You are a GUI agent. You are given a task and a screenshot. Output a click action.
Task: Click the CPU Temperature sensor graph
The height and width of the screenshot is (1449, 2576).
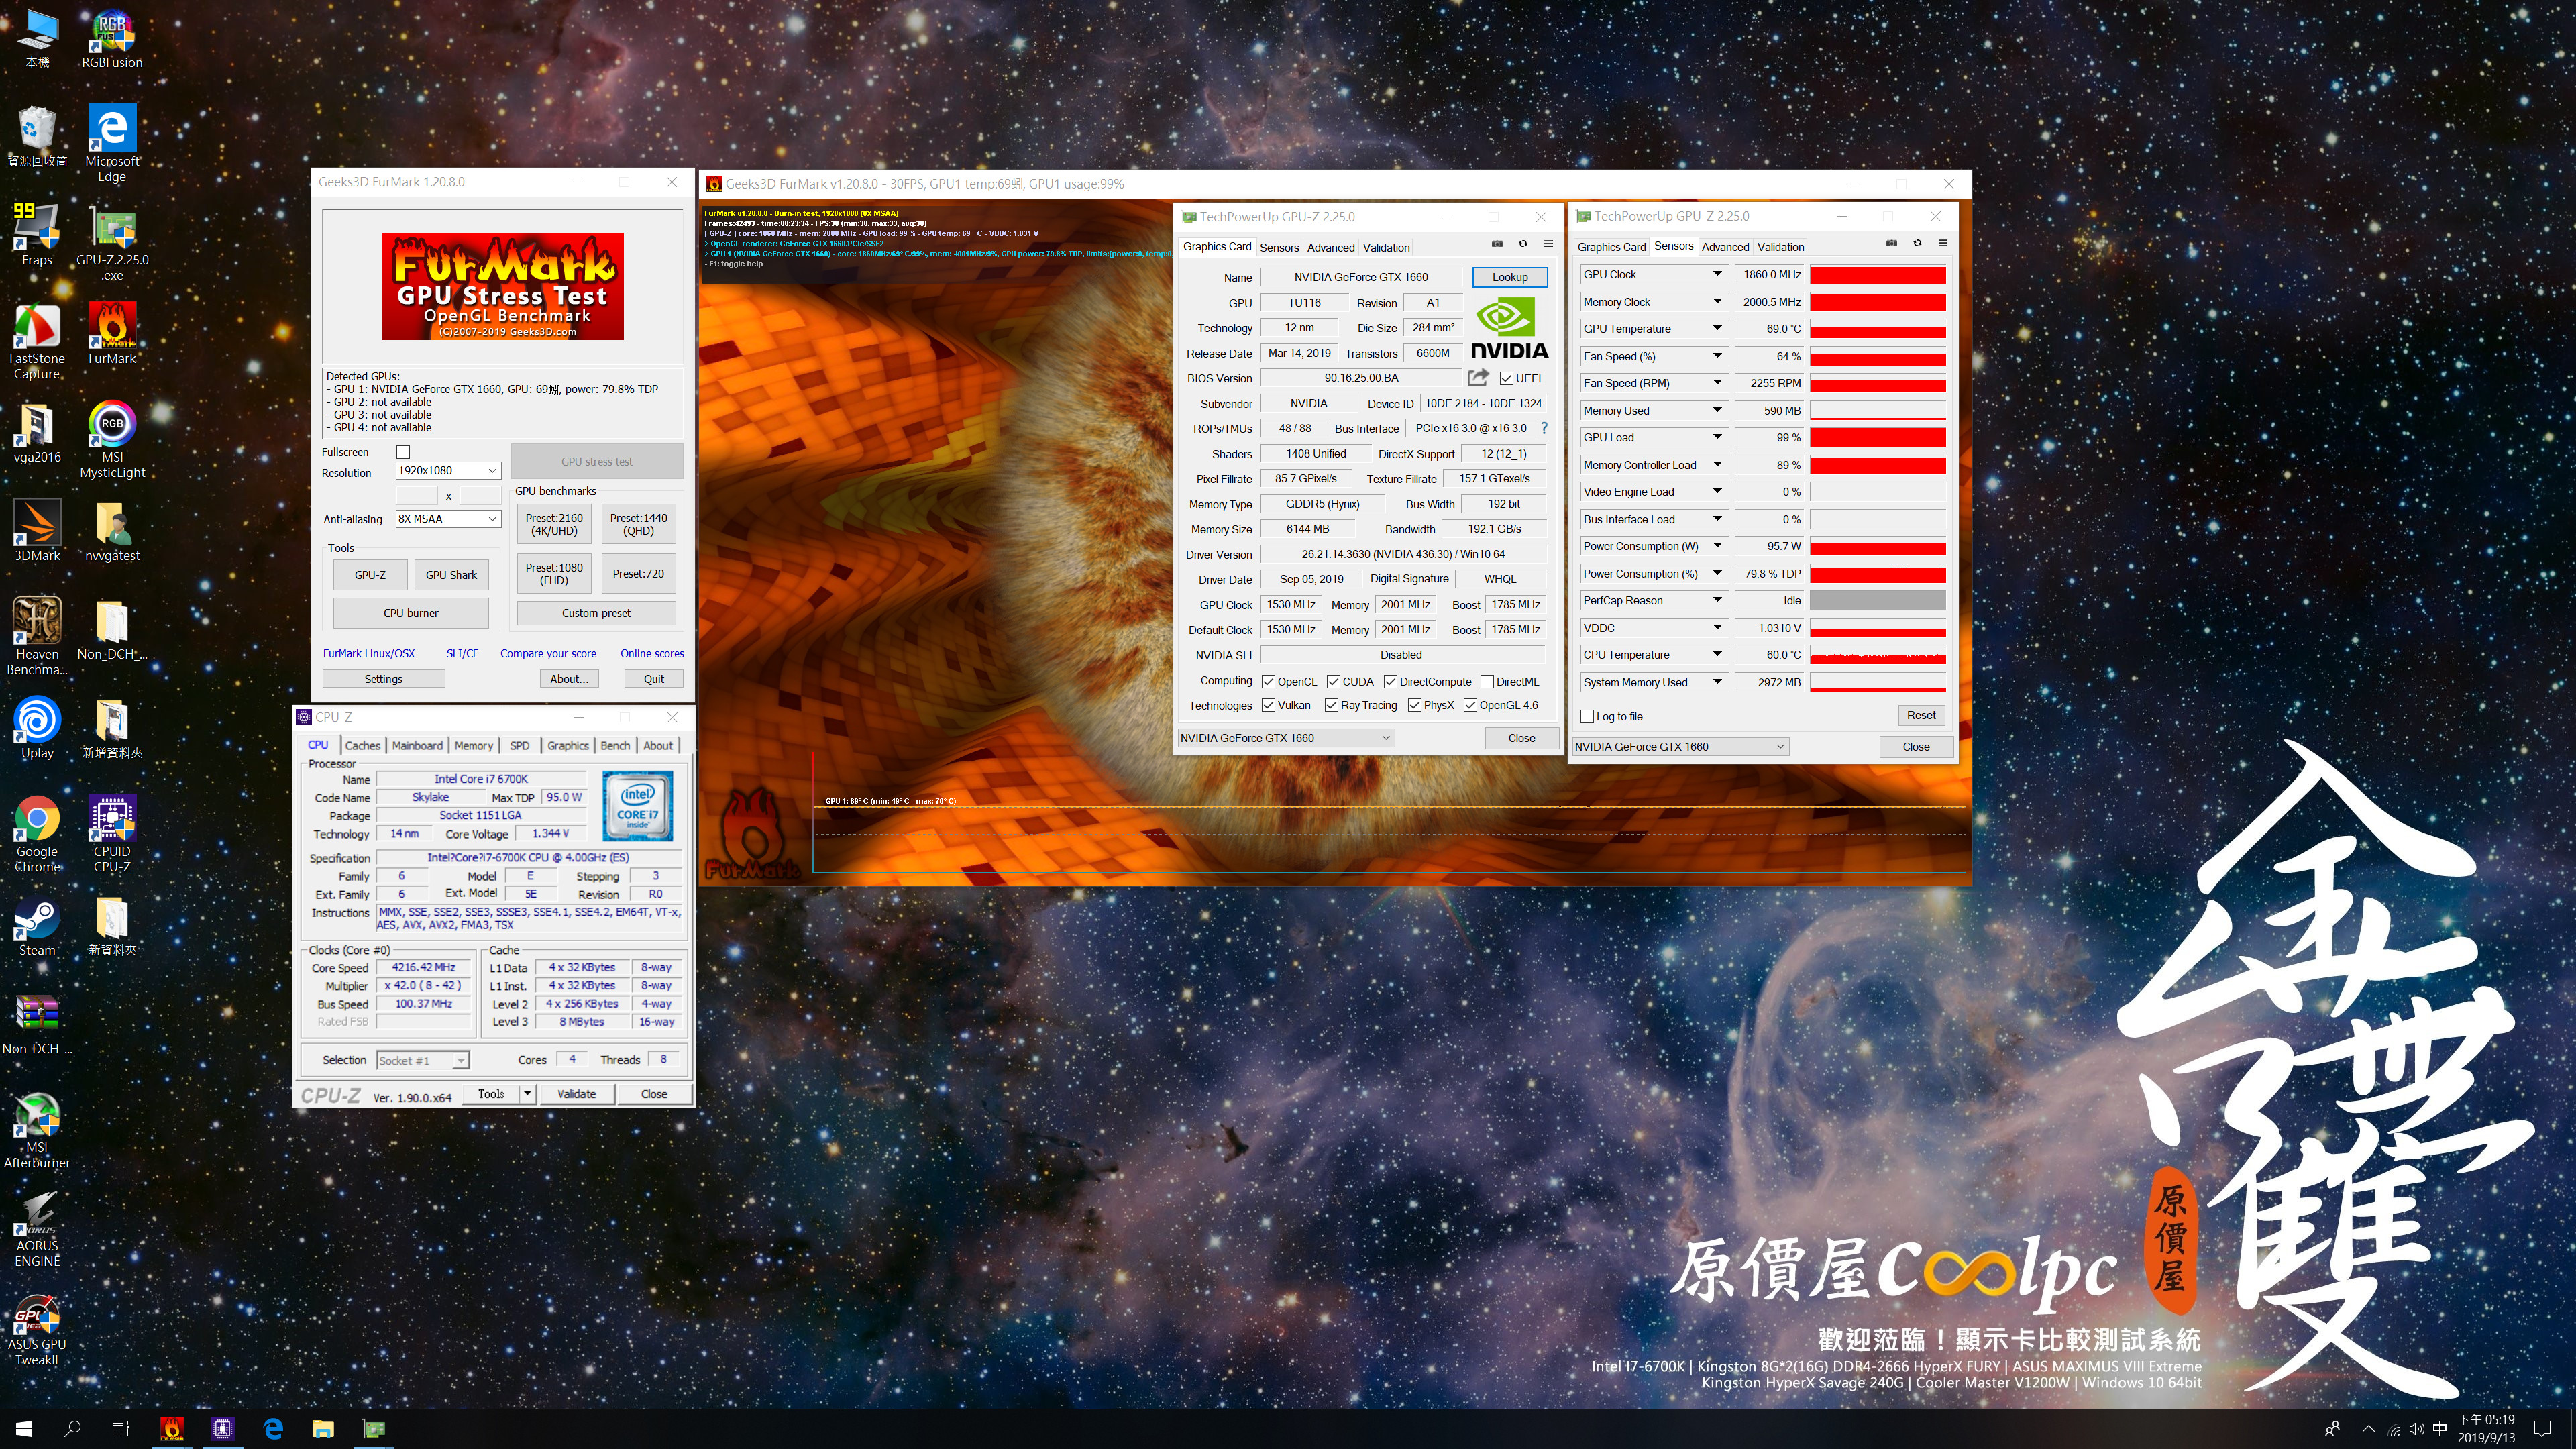1877,655
